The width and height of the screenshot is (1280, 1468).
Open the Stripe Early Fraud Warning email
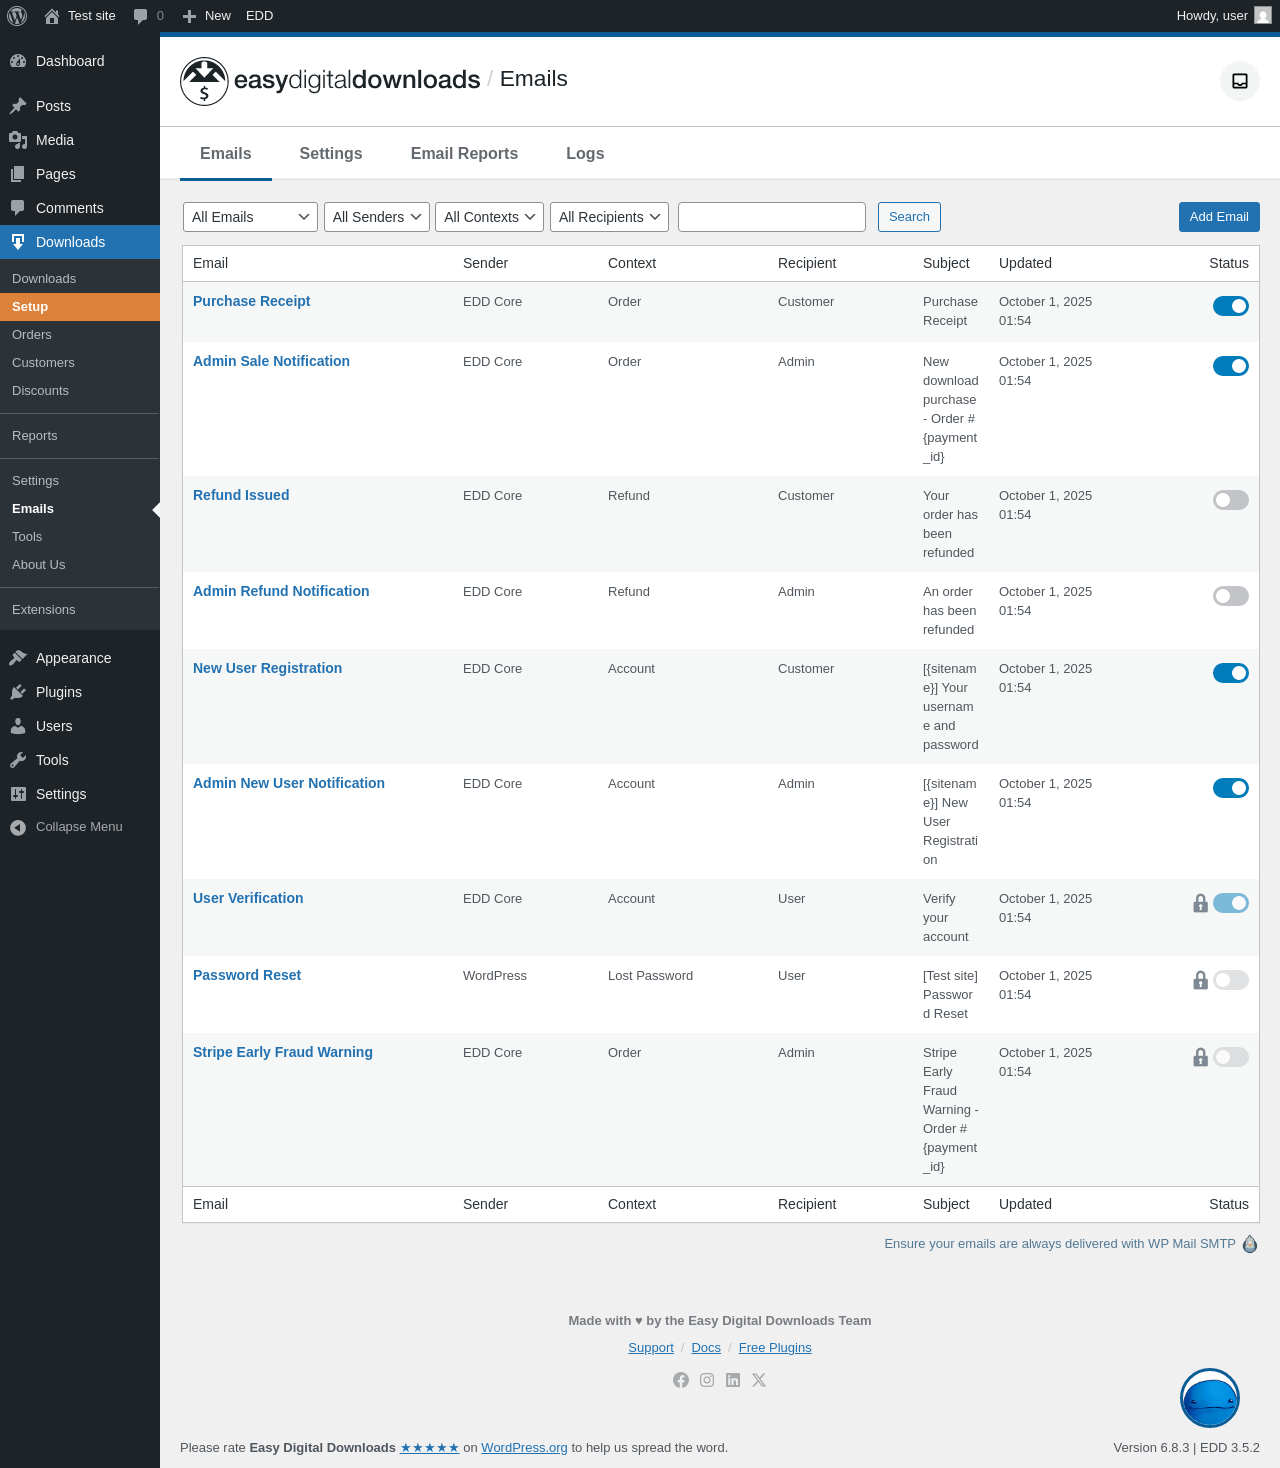(283, 1052)
